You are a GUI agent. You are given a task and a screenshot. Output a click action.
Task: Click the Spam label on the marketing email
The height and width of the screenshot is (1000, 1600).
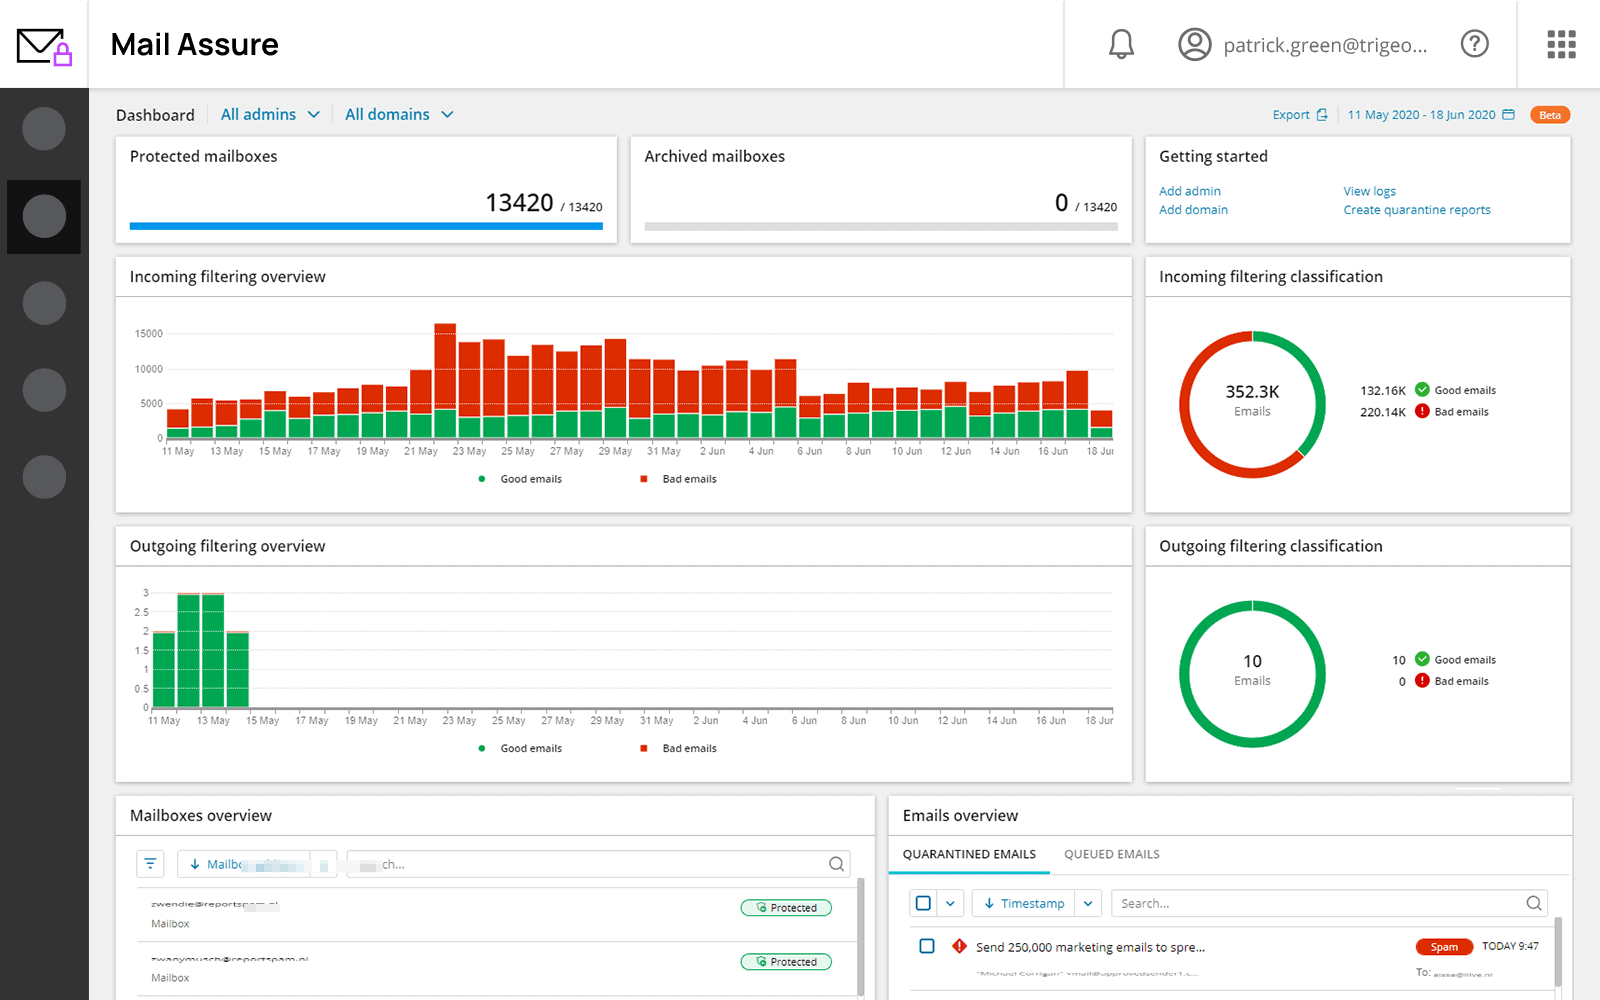pos(1444,947)
